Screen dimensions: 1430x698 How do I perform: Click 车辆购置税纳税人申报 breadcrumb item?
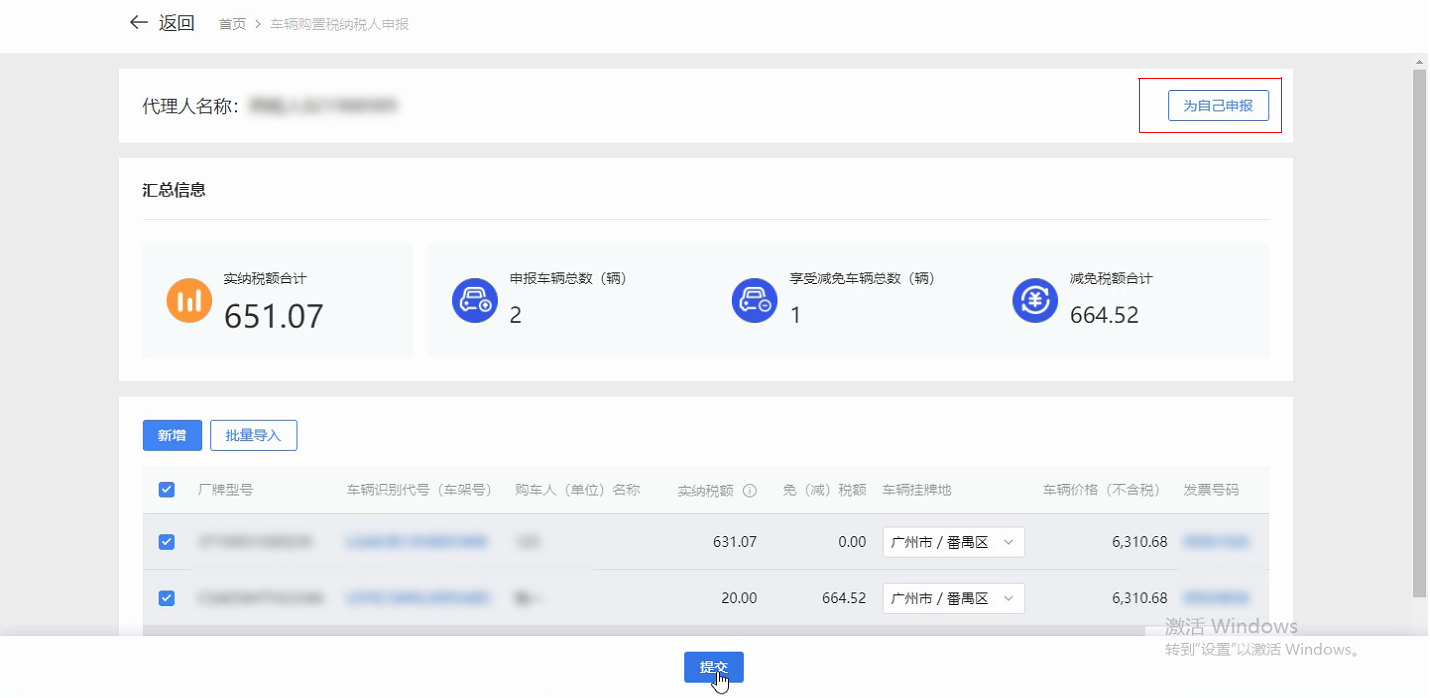tap(339, 24)
